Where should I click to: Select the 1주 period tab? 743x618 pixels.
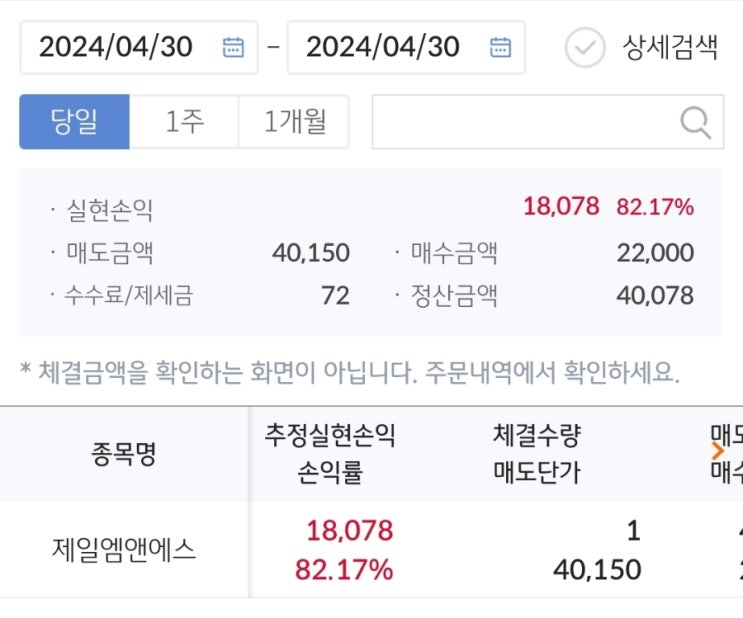click(184, 122)
